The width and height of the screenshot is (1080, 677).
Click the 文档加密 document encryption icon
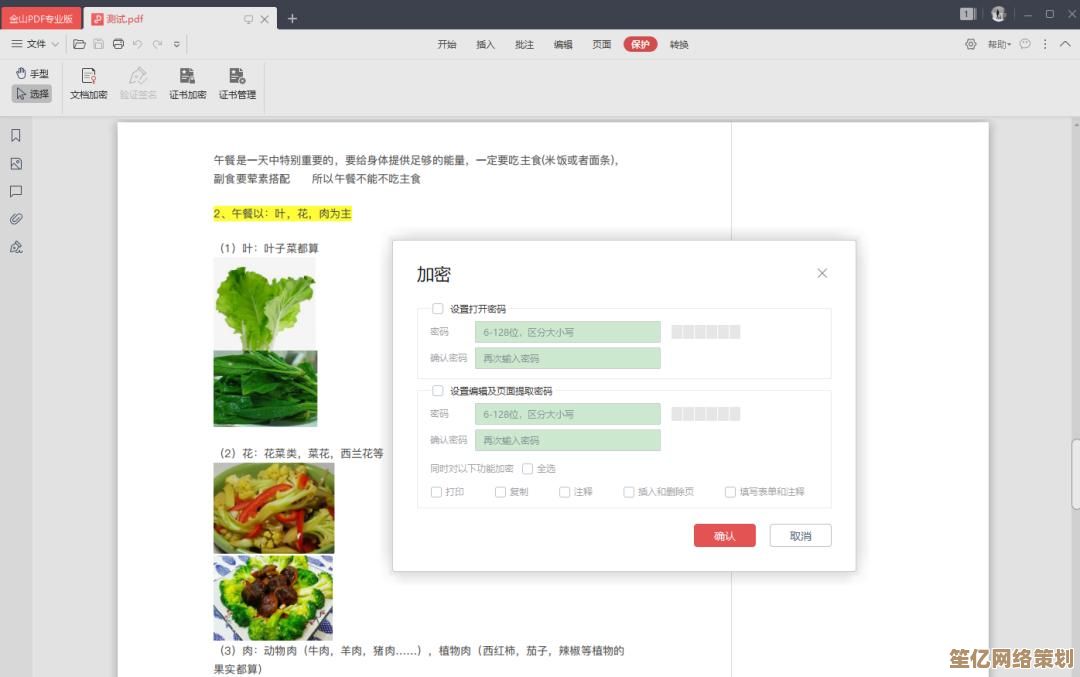click(x=88, y=82)
